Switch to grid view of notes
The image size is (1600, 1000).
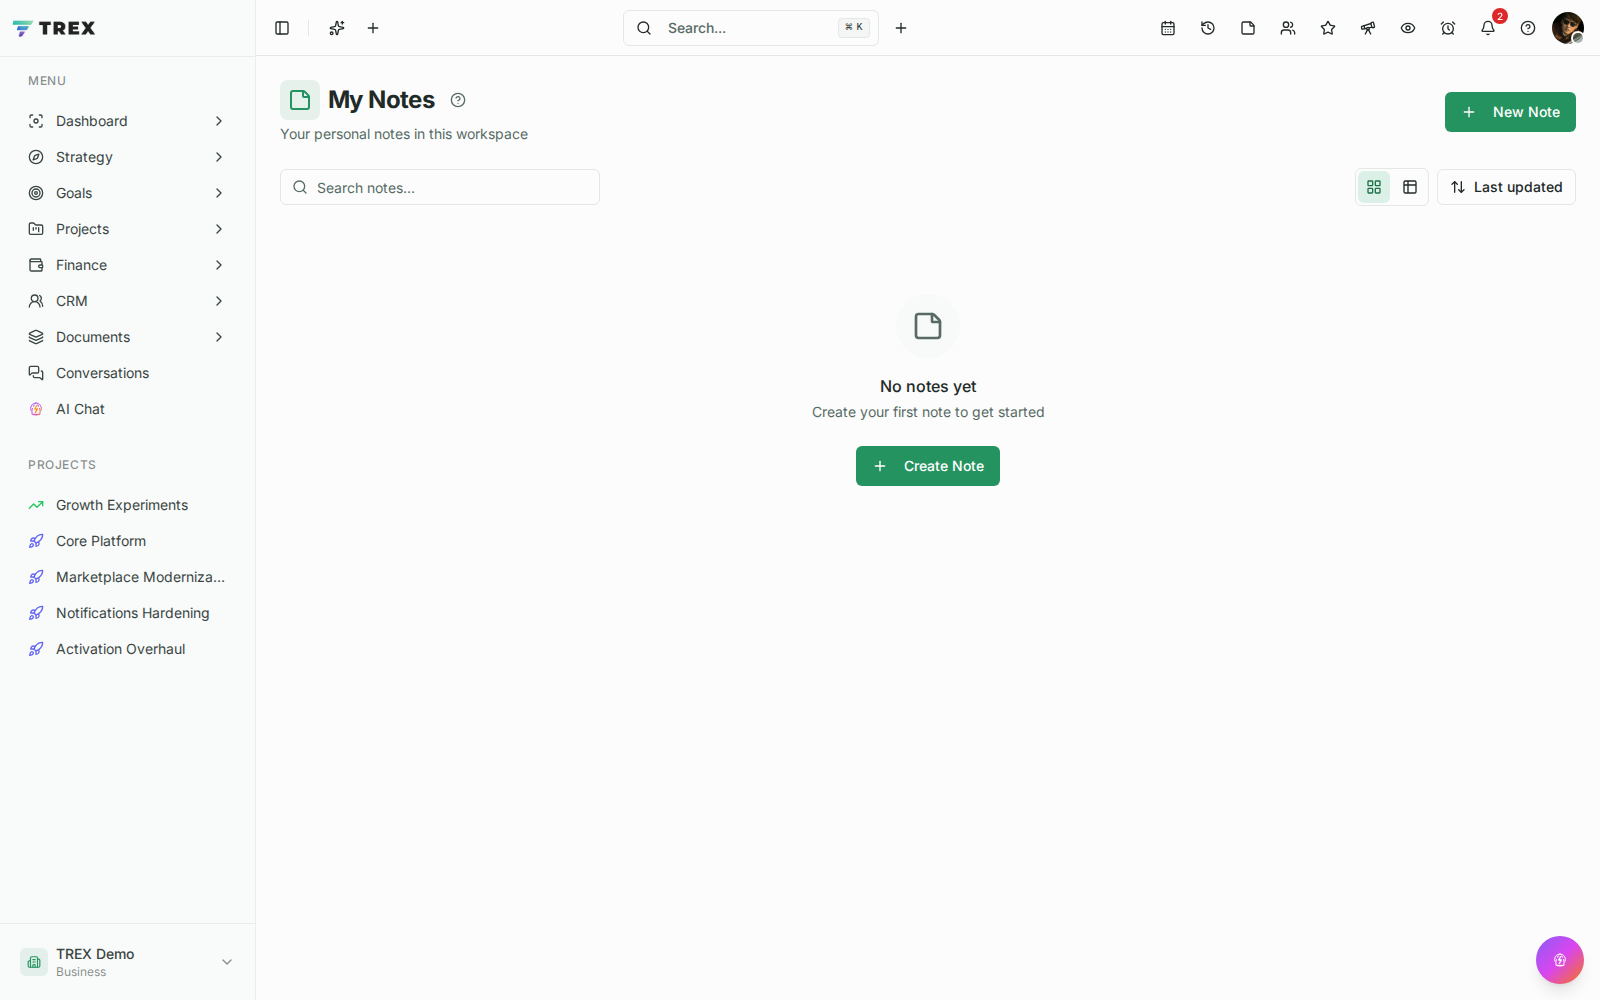point(1374,187)
